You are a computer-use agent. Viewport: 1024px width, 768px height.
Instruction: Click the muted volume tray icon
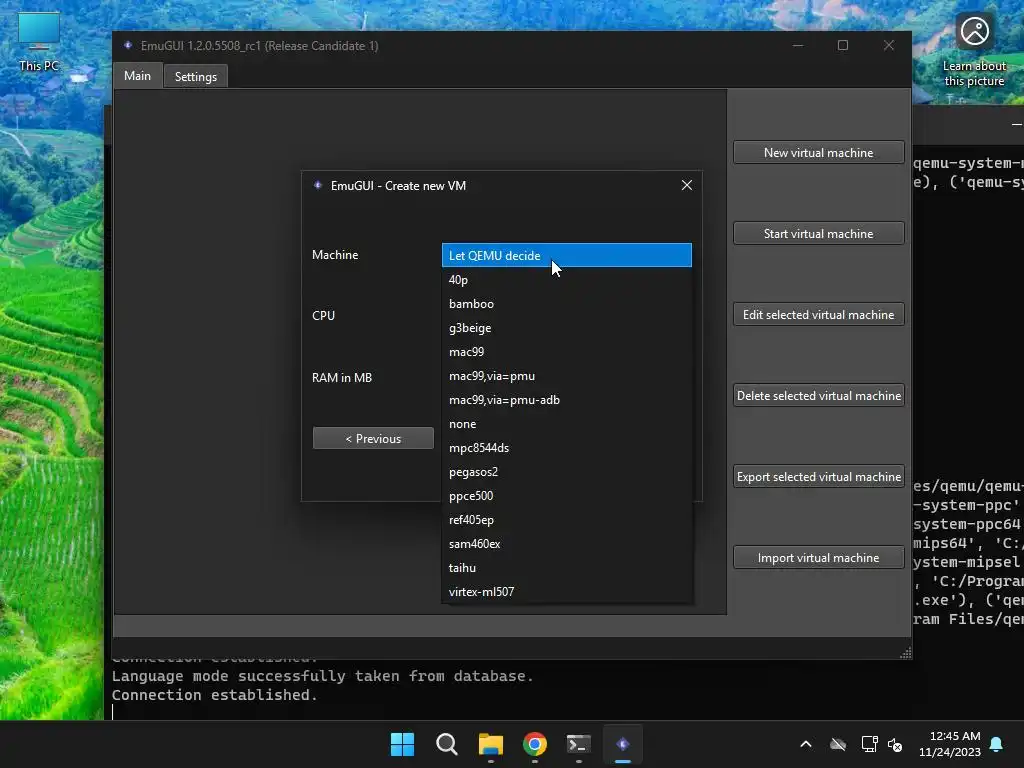(x=895, y=744)
